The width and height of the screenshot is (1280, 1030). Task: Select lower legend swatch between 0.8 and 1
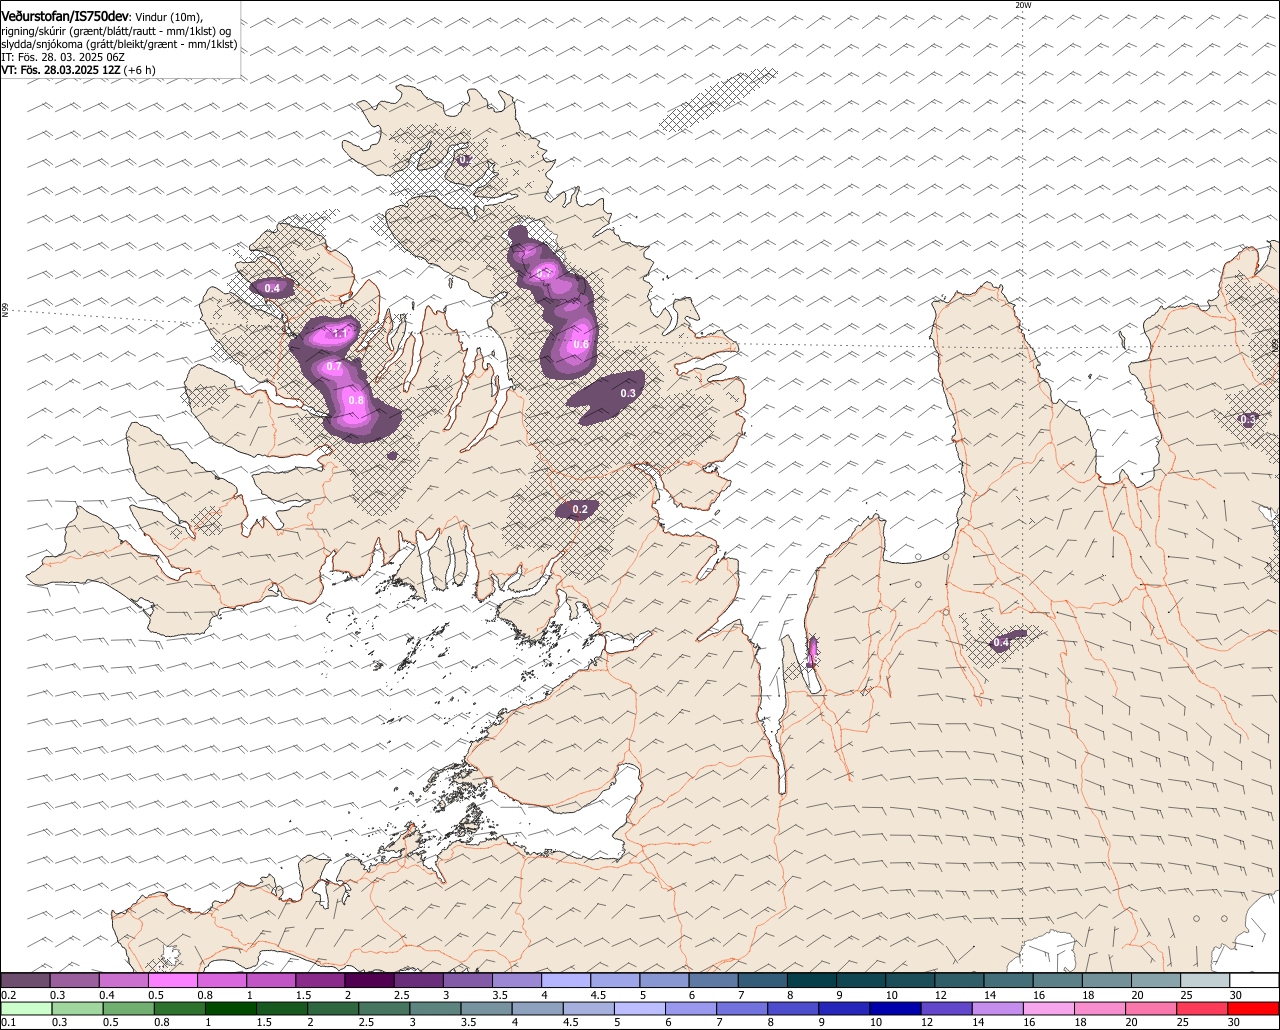tap(180, 1009)
